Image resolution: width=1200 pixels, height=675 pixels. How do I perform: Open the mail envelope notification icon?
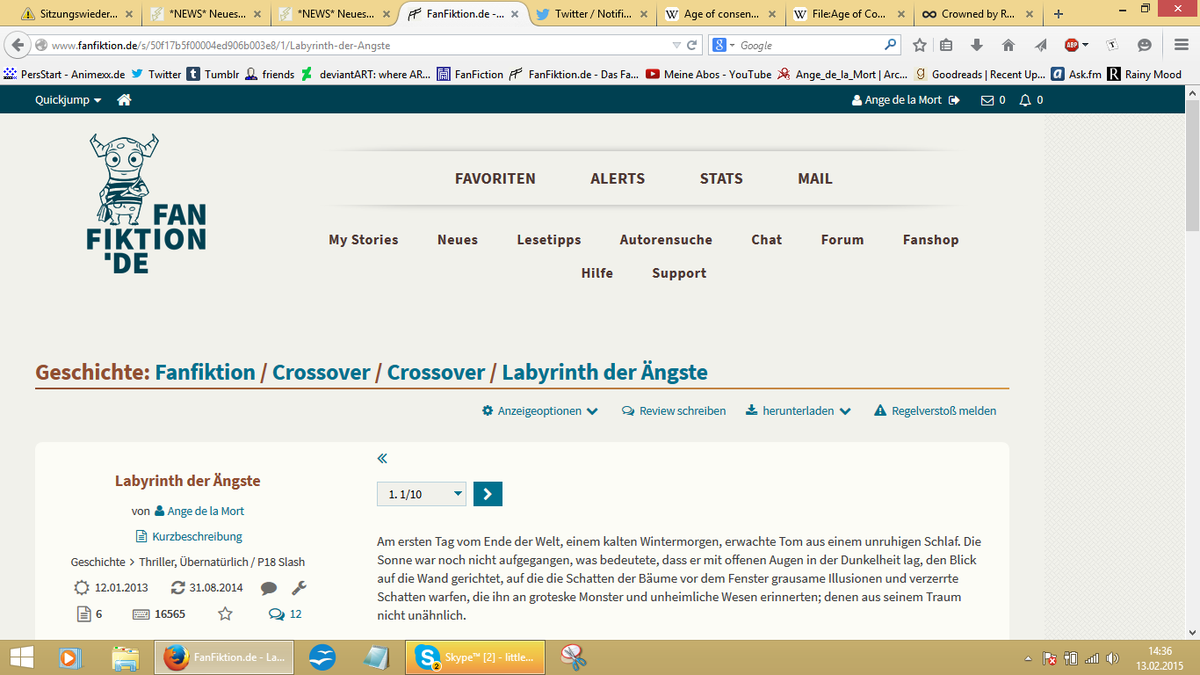point(988,100)
